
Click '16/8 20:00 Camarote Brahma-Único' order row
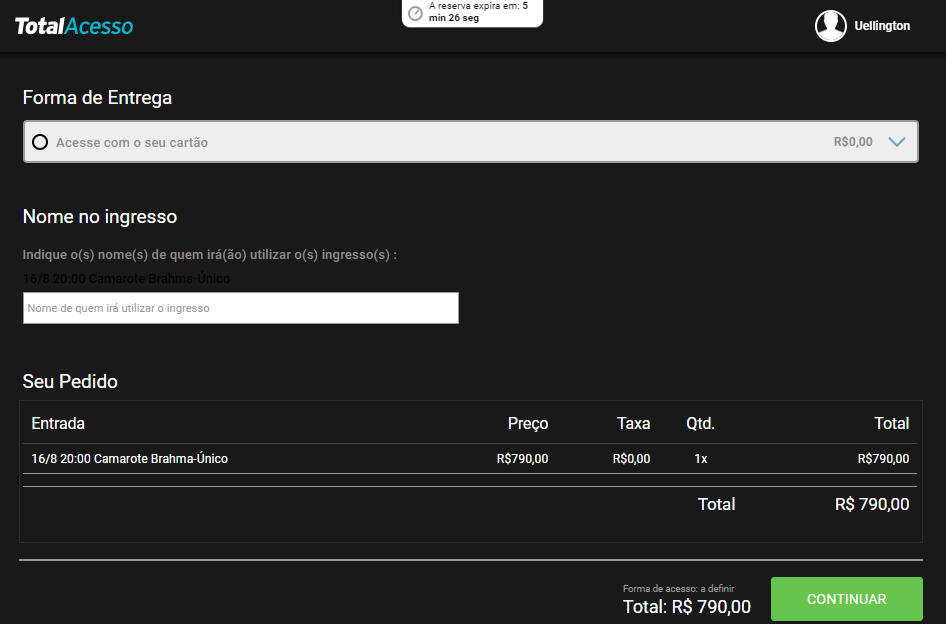pos(470,459)
